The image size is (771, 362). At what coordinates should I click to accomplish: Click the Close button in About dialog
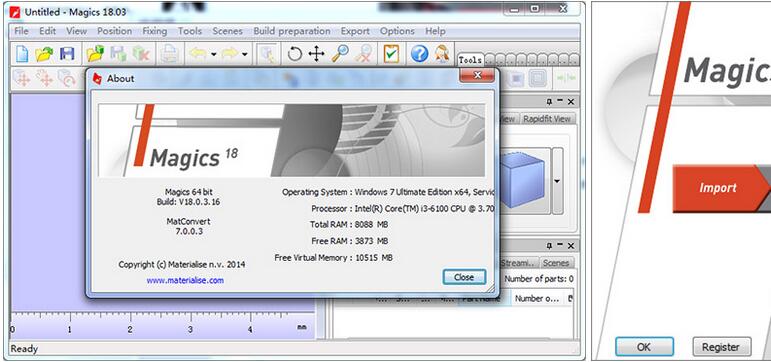pos(464,277)
